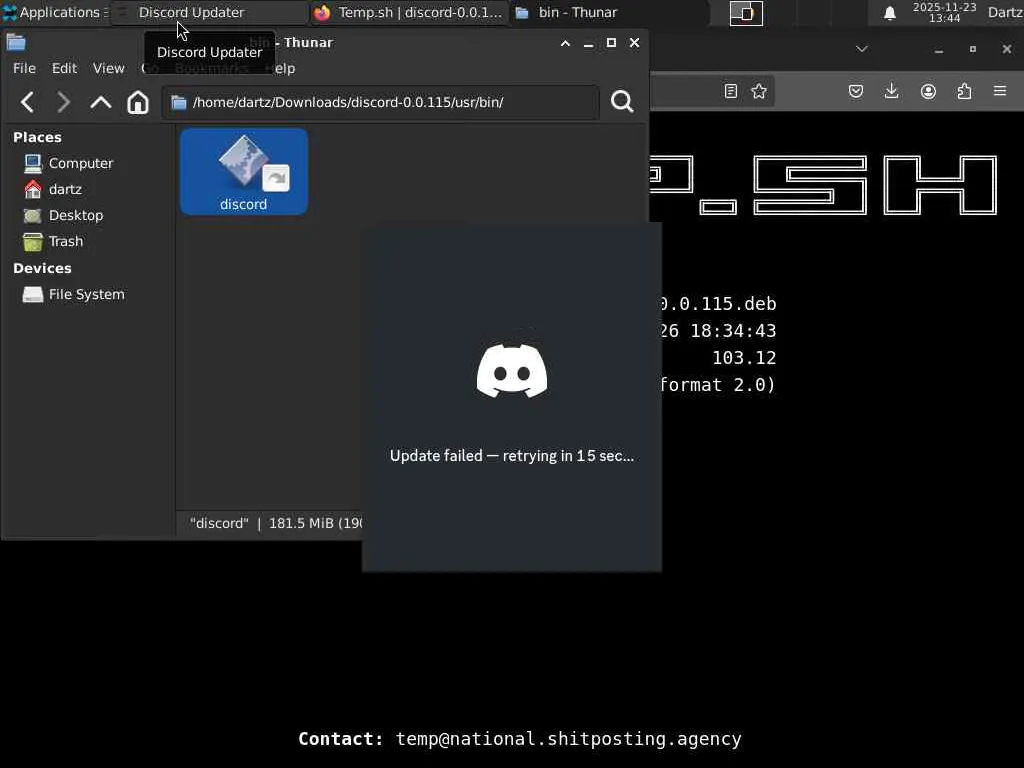Open Thunar Edit menu
This screenshot has width=1024, height=768.
coord(64,68)
